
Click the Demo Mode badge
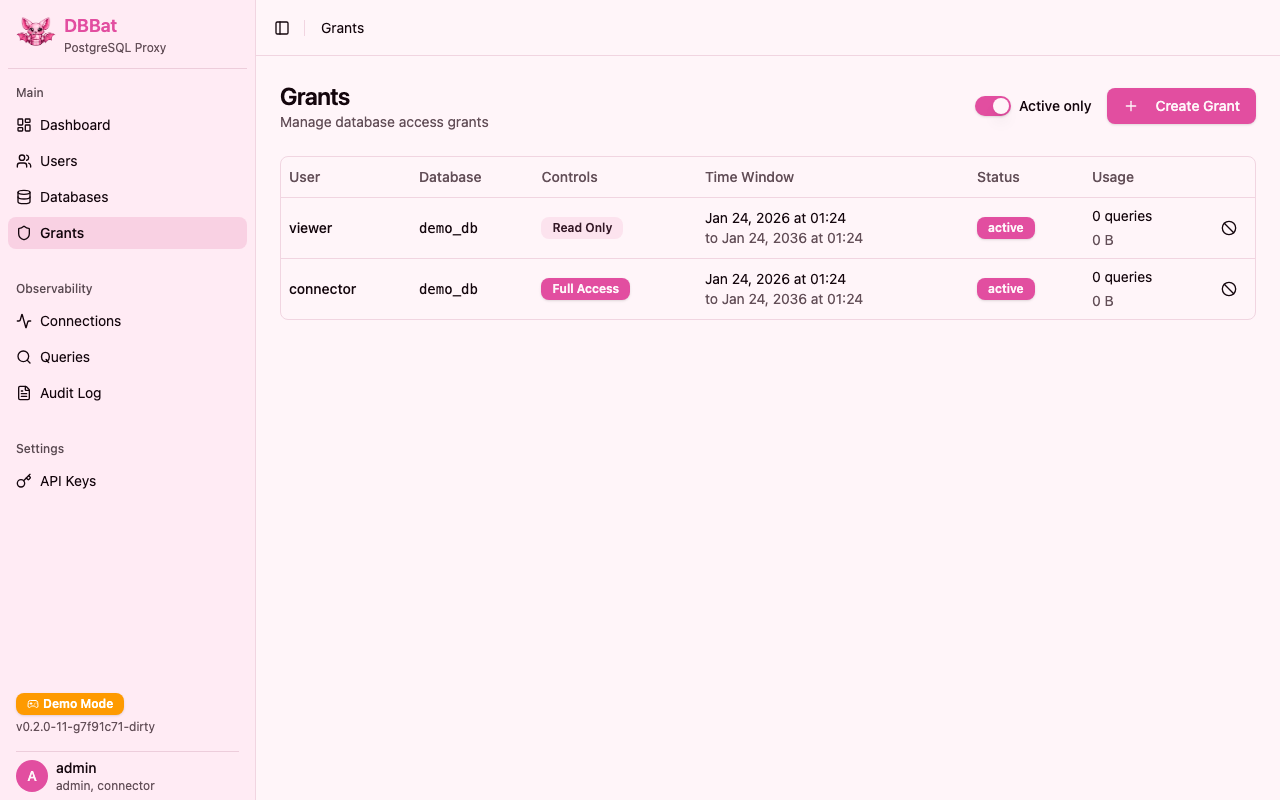point(70,703)
